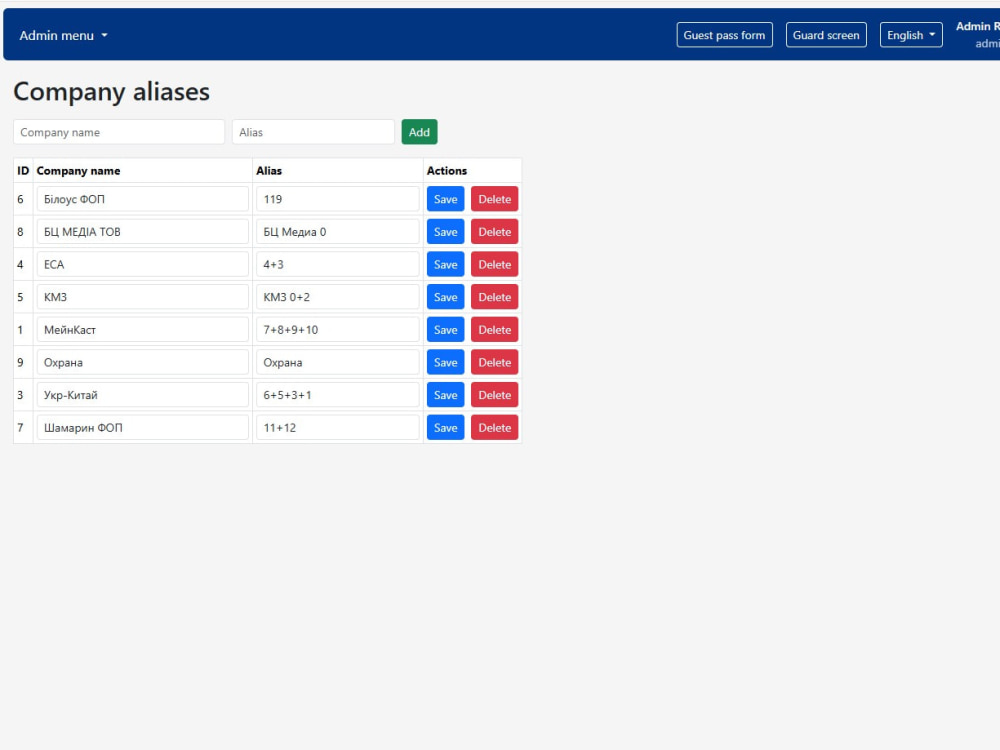Screen dimensions: 1000x750
Task: Edit the alias field containing 119
Action: pos(337,199)
